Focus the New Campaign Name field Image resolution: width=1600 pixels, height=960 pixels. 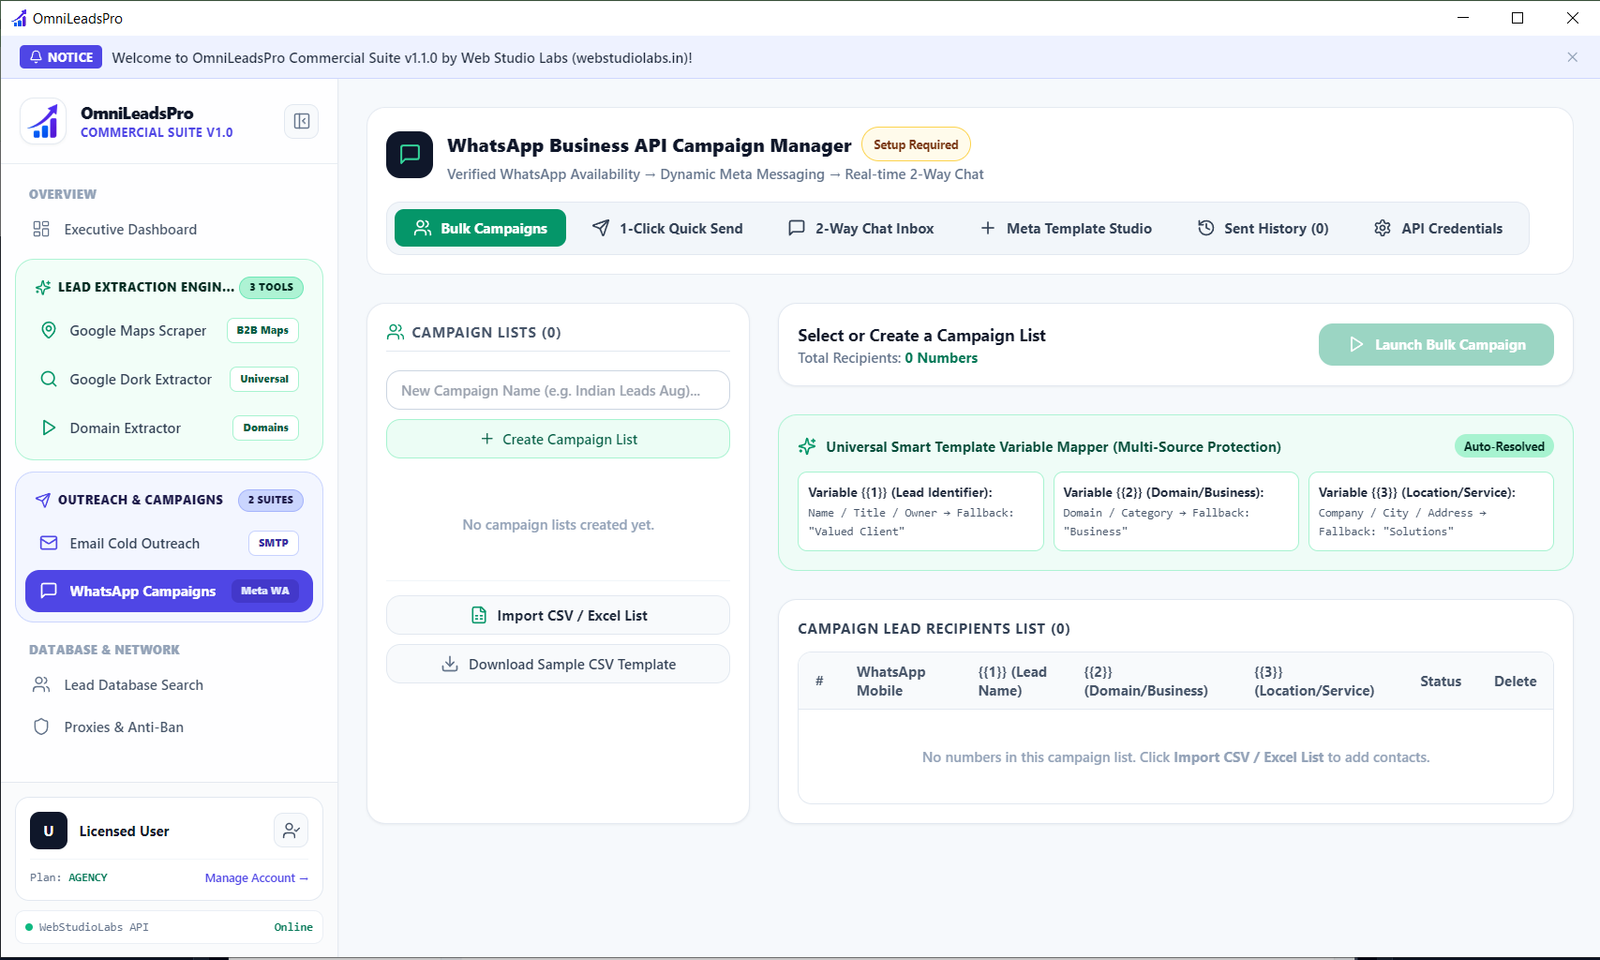click(558, 390)
